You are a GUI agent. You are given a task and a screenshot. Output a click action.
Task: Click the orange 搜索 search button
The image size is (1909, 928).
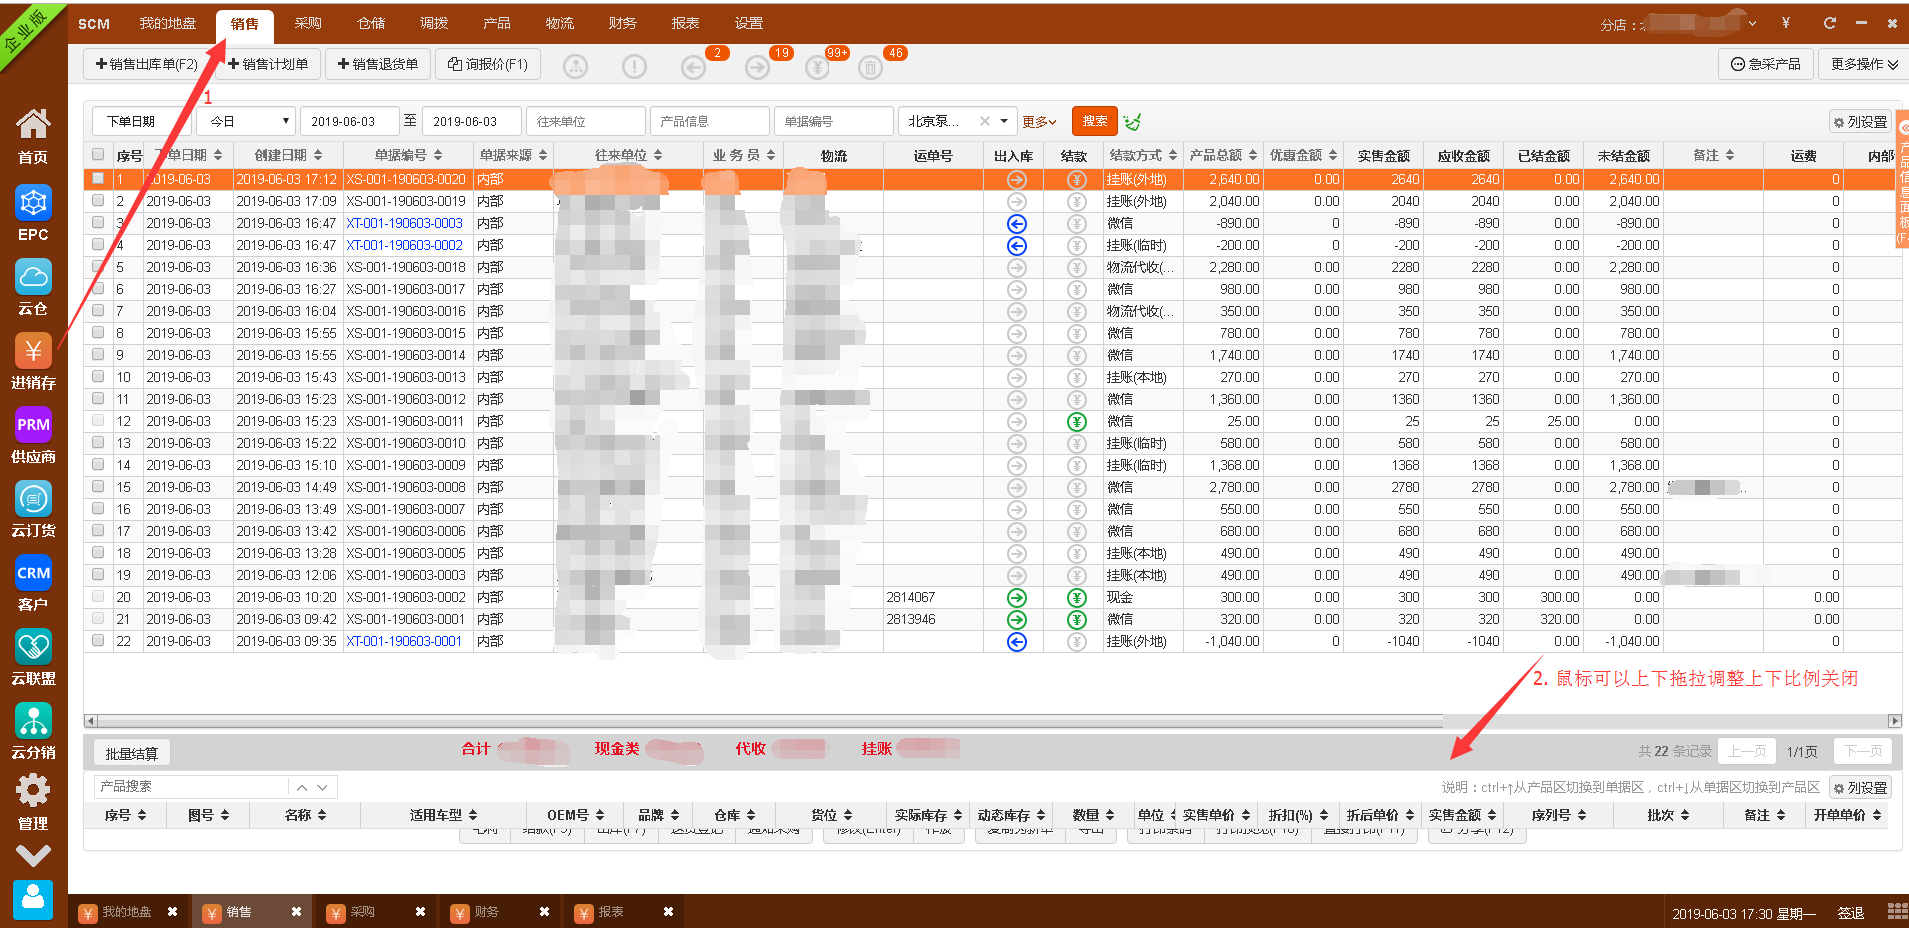(1095, 121)
